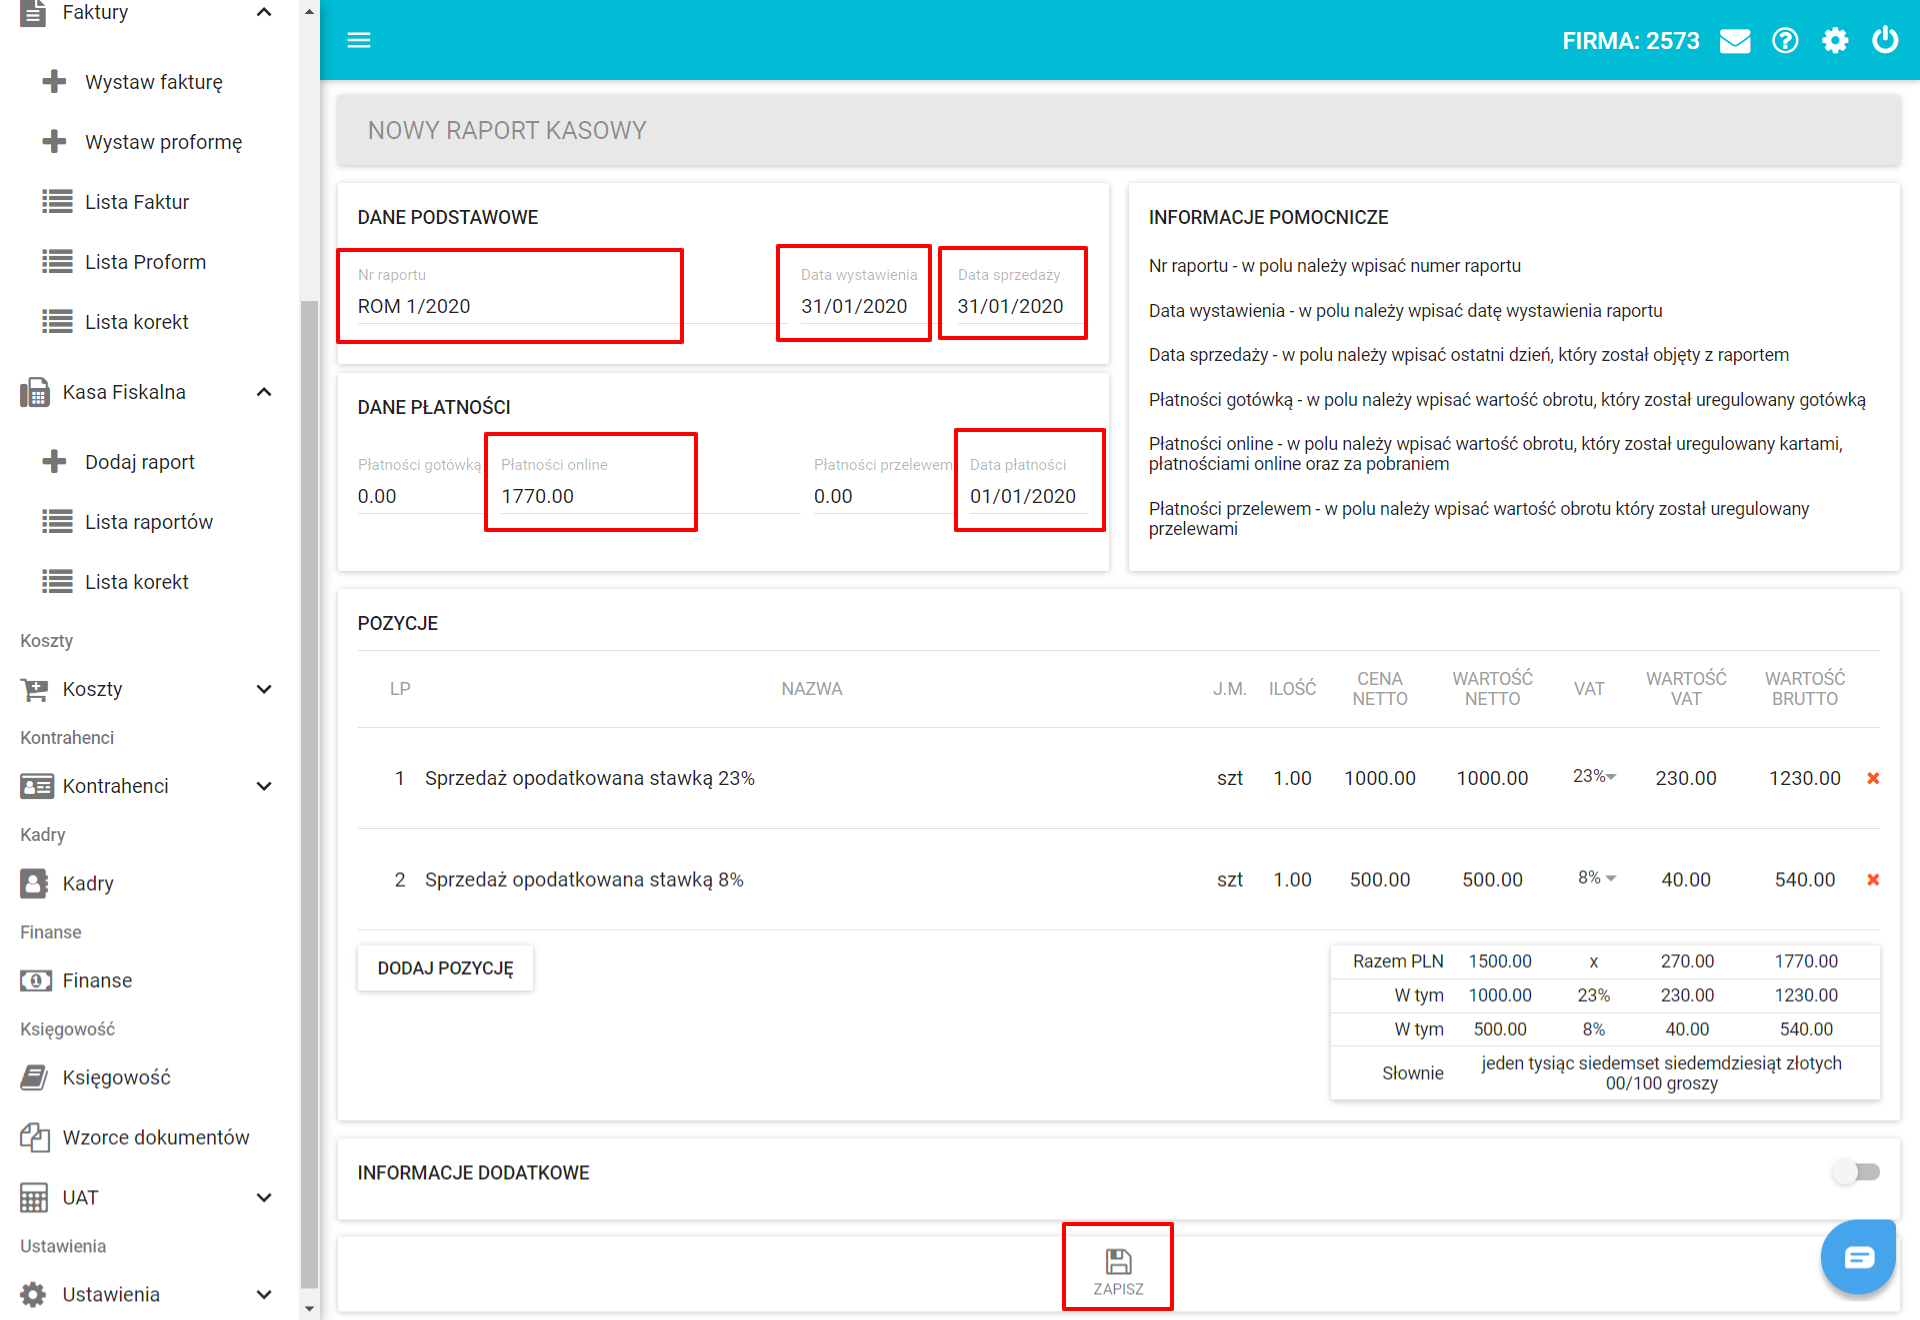Screen dimensions: 1920x1320
Task: Delete position 1 with red X
Action: click(x=1873, y=778)
